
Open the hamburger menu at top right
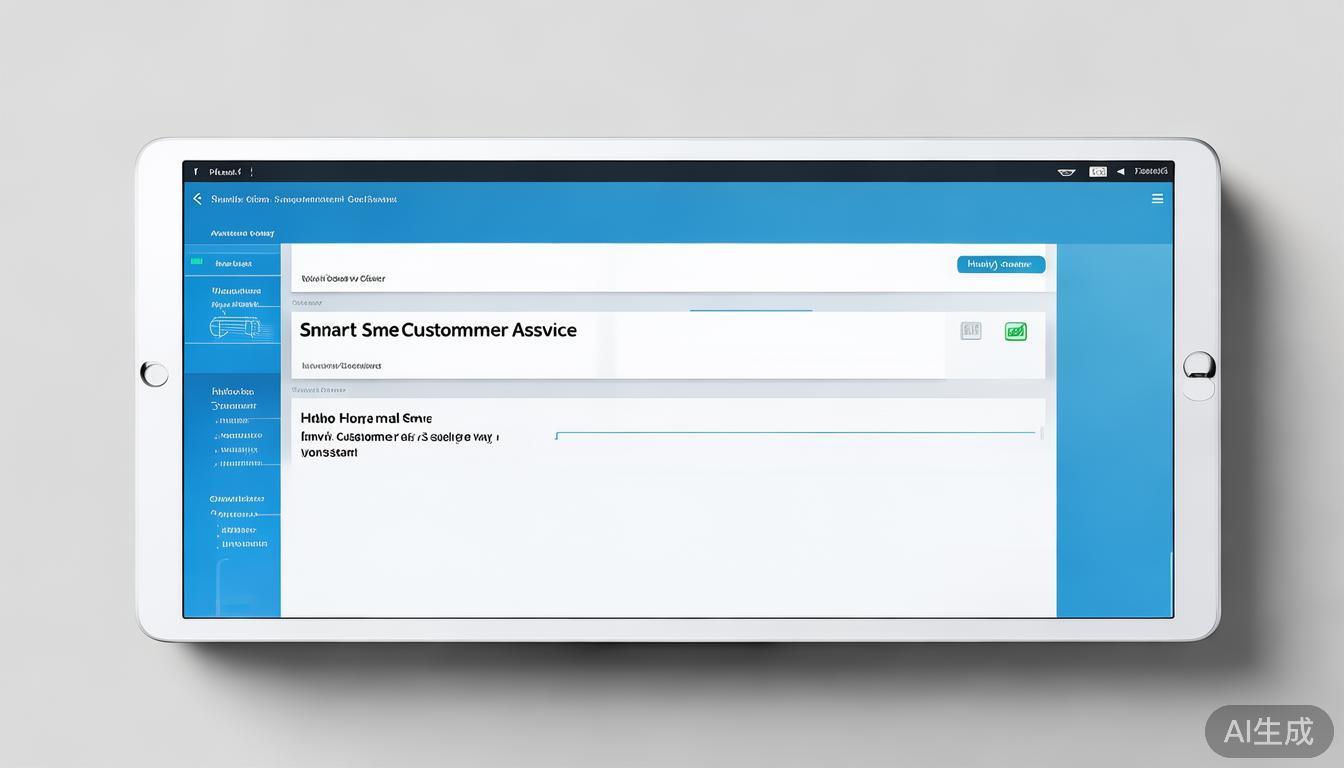coord(1157,199)
